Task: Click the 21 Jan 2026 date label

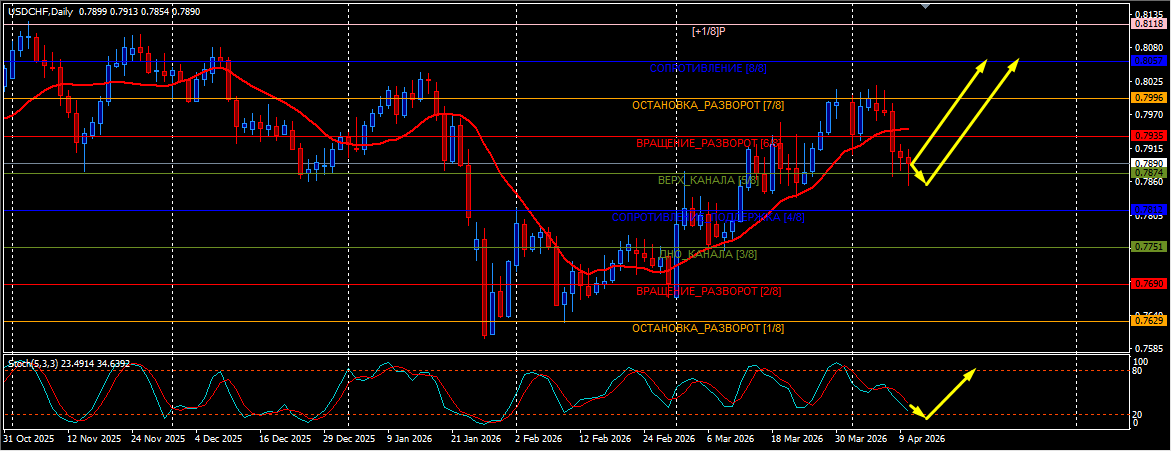Action: pyautogui.click(x=478, y=440)
